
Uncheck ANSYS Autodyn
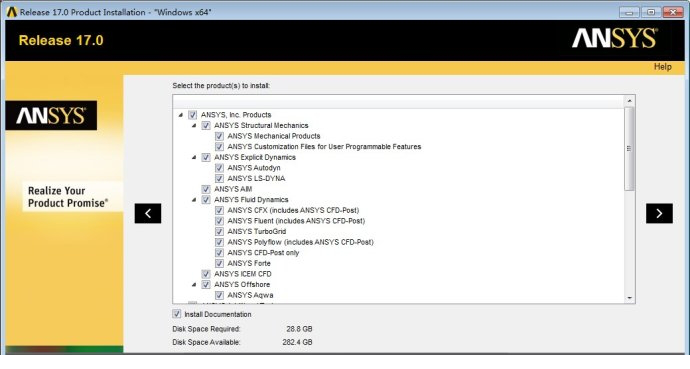point(219,168)
